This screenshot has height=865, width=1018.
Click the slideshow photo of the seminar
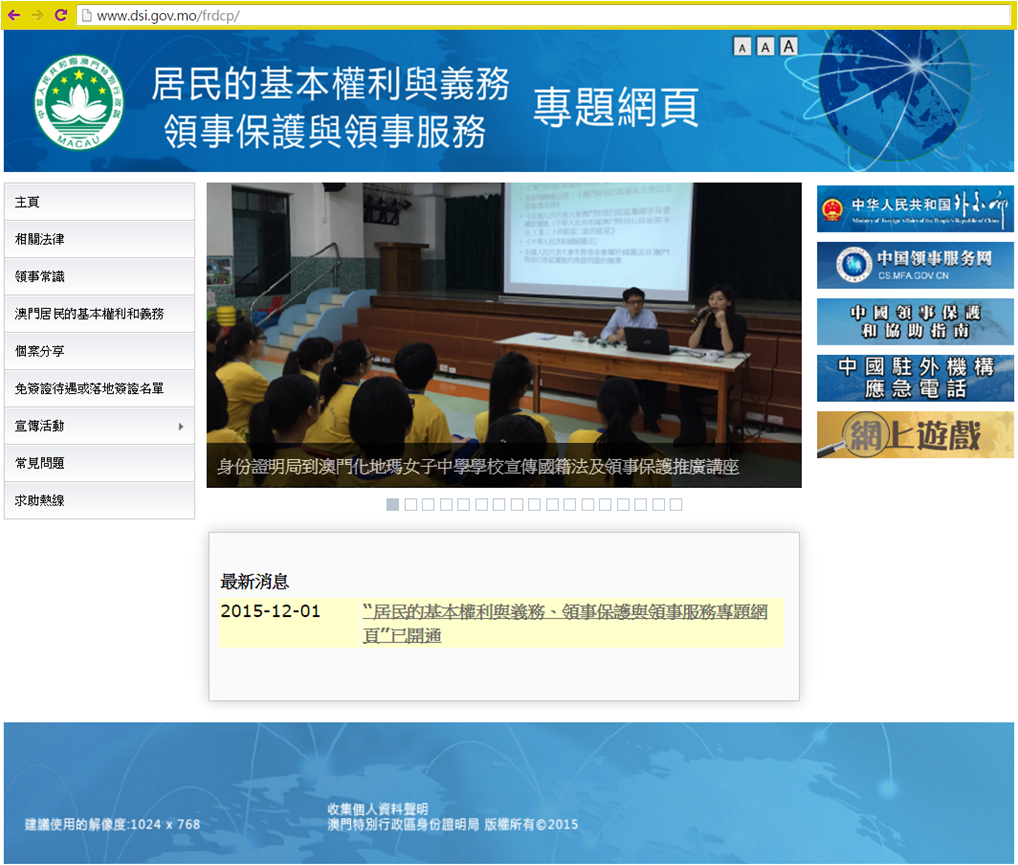[504, 320]
